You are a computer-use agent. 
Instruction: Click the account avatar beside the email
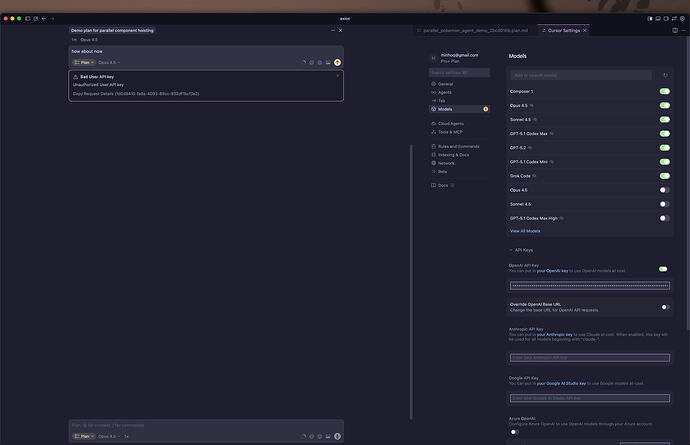pos(433,58)
